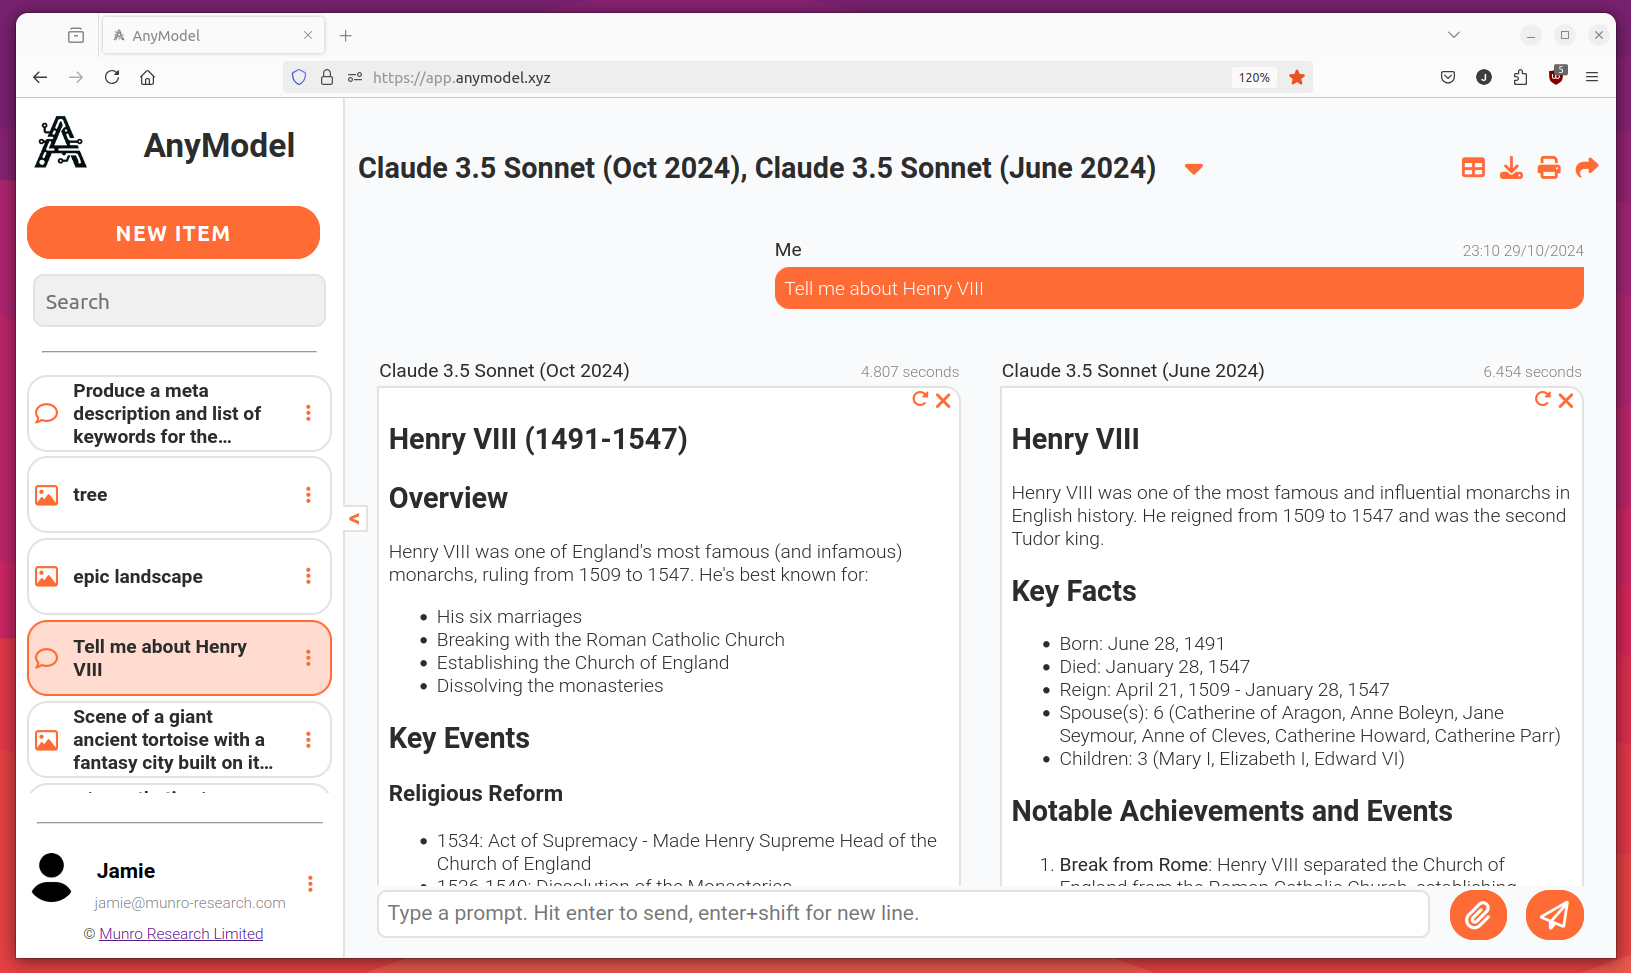Open the browser extensions puzzle icon
The width and height of the screenshot is (1631, 973).
[1520, 77]
